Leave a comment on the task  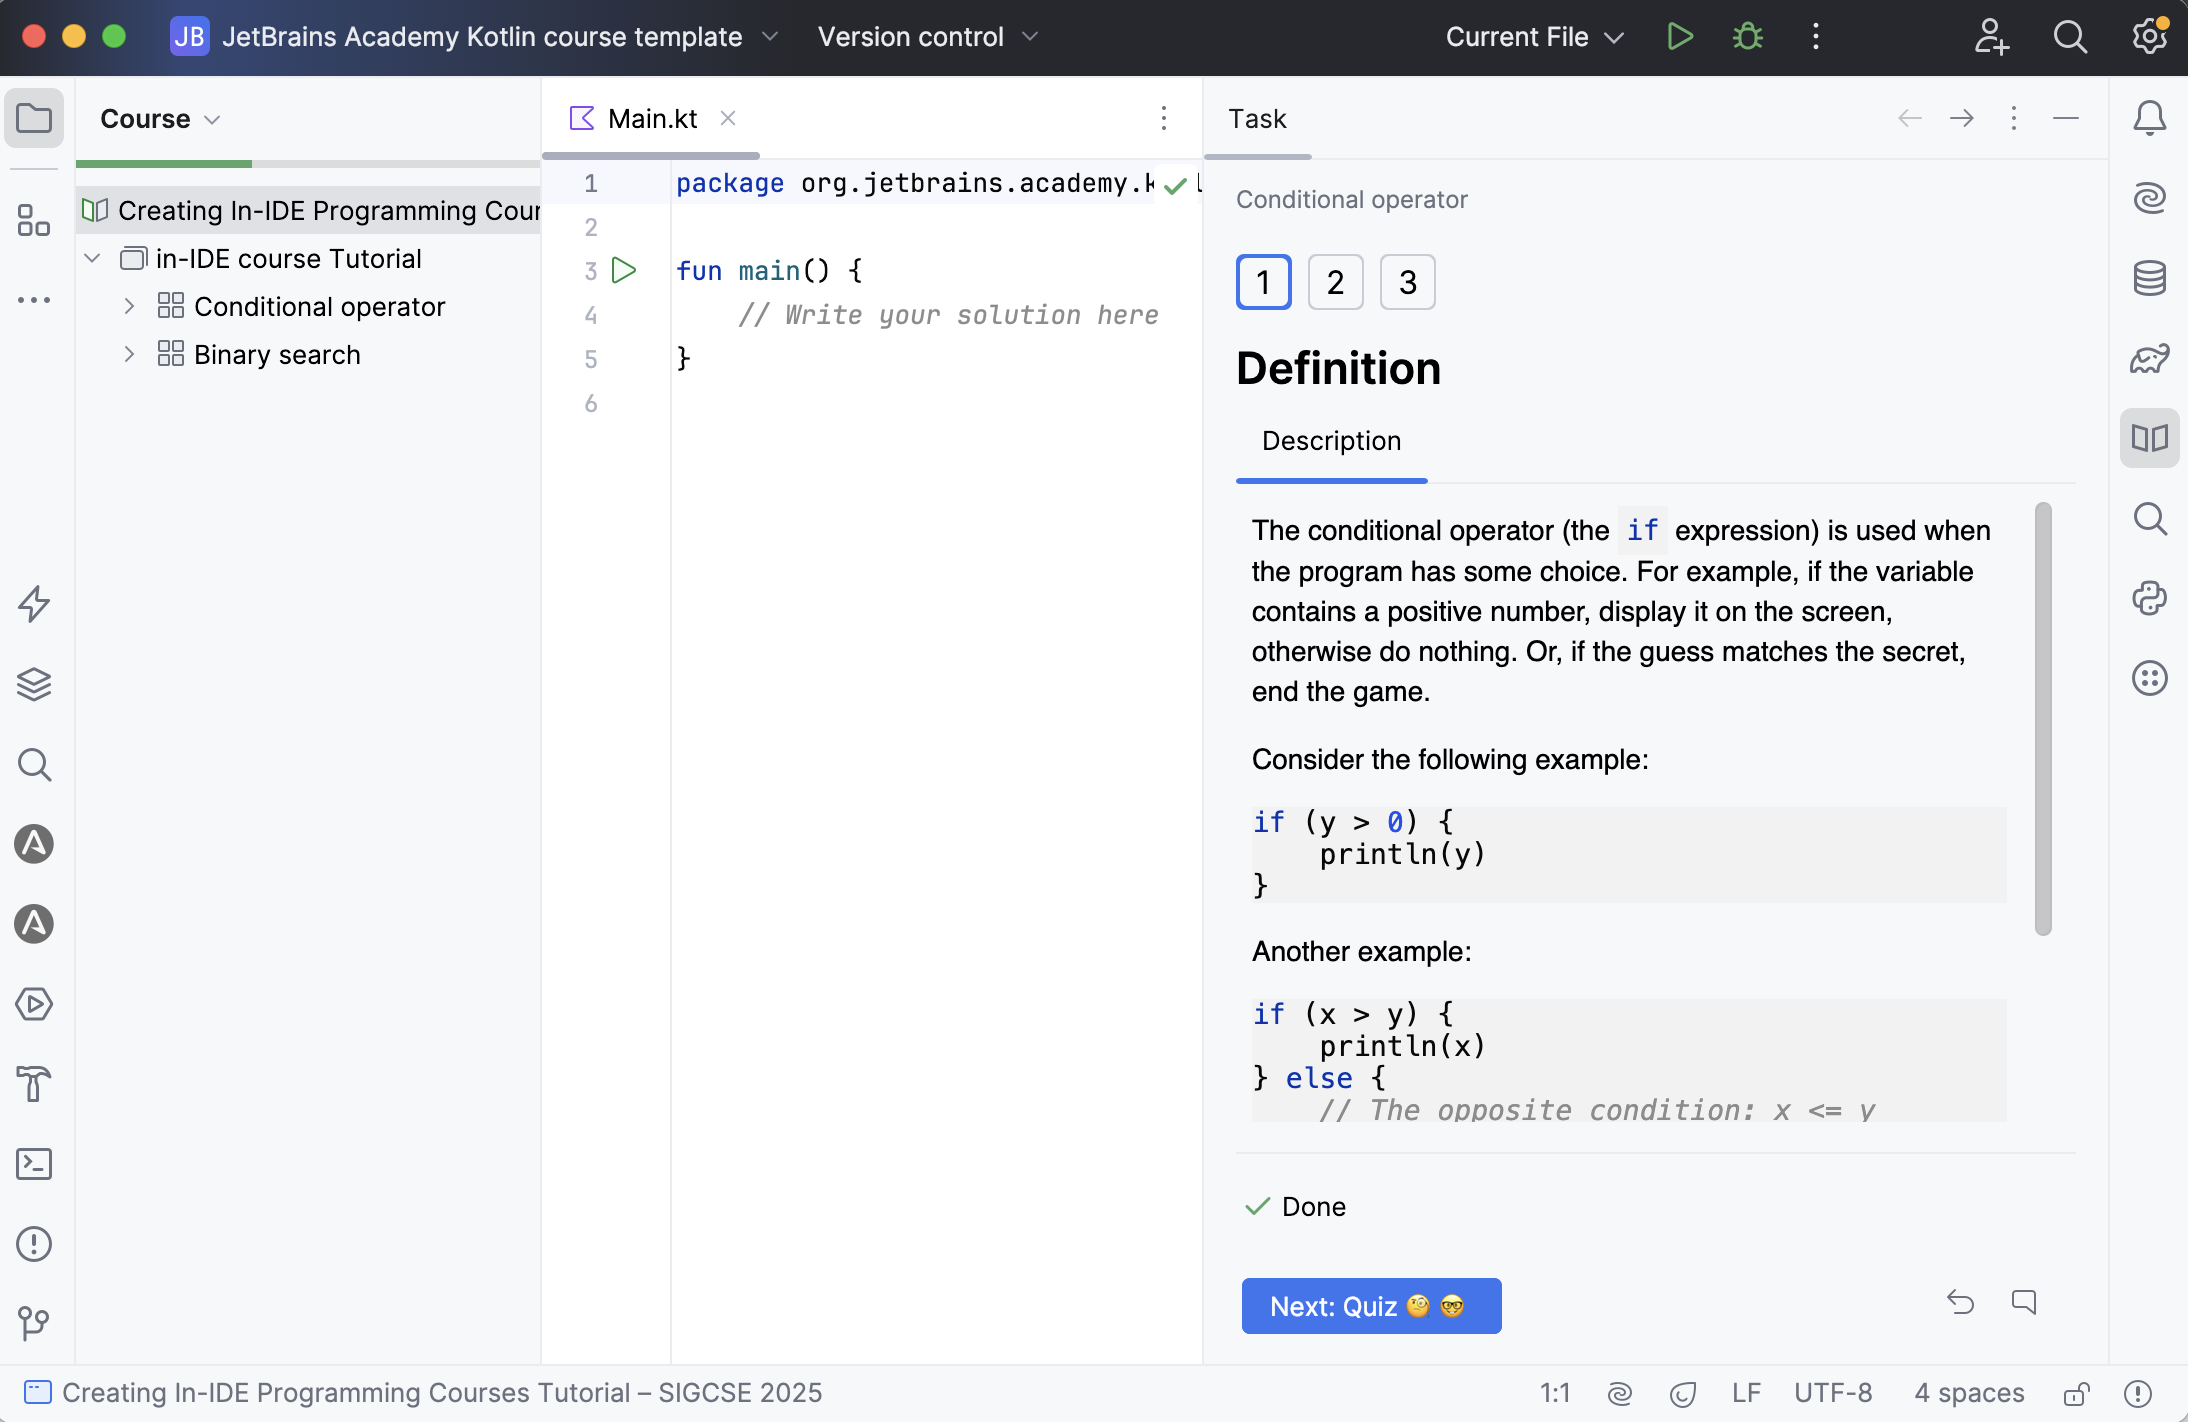(x=2024, y=1302)
